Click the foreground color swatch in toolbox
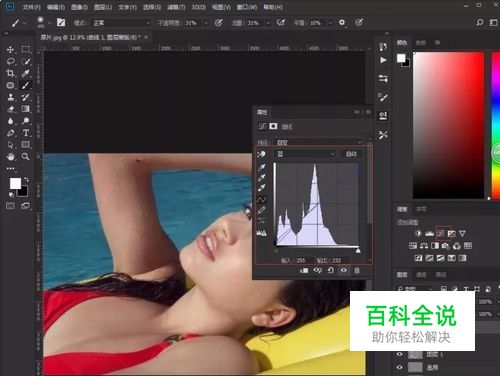Image resolution: width=500 pixels, height=376 pixels. coord(15,183)
